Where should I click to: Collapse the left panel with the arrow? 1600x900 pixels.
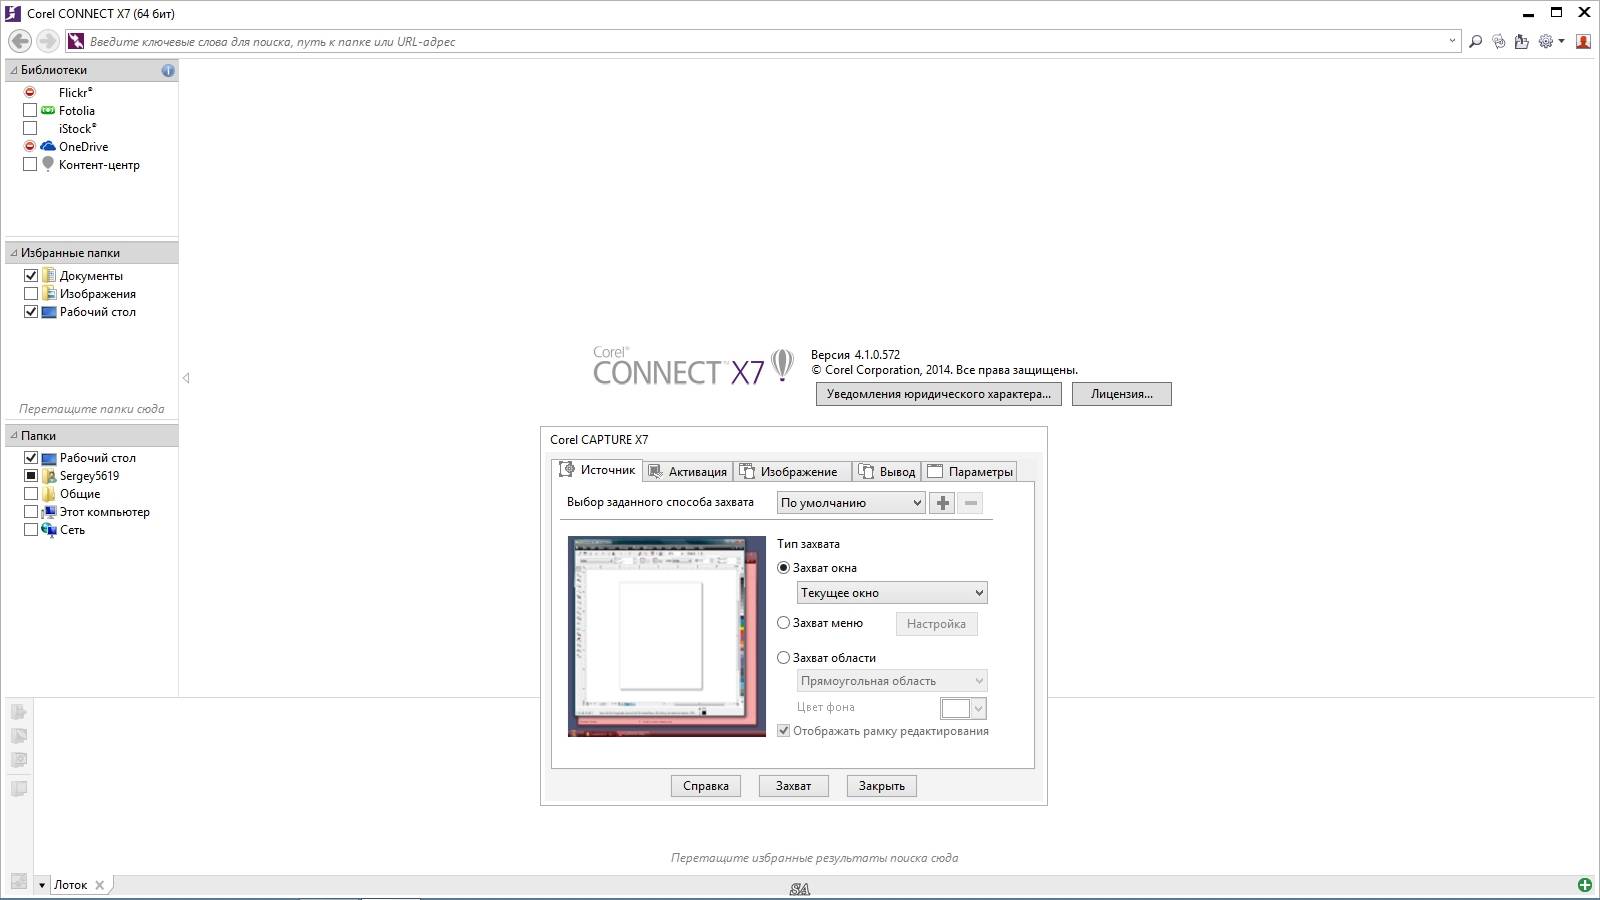(x=186, y=378)
